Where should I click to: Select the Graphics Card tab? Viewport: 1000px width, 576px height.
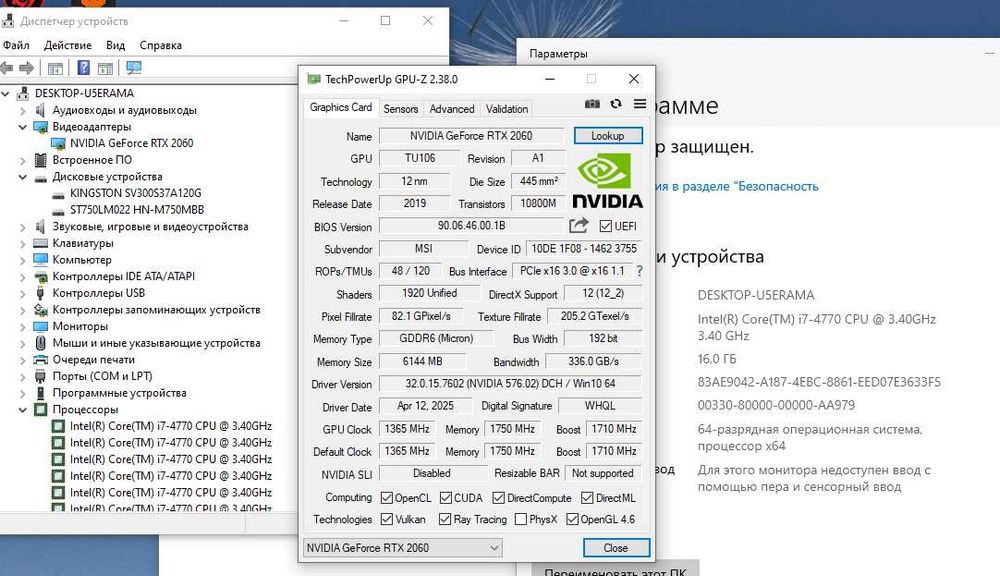(341, 107)
